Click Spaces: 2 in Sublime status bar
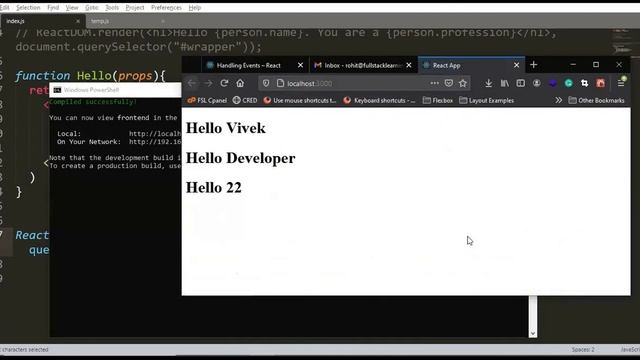 pyautogui.click(x=583, y=350)
